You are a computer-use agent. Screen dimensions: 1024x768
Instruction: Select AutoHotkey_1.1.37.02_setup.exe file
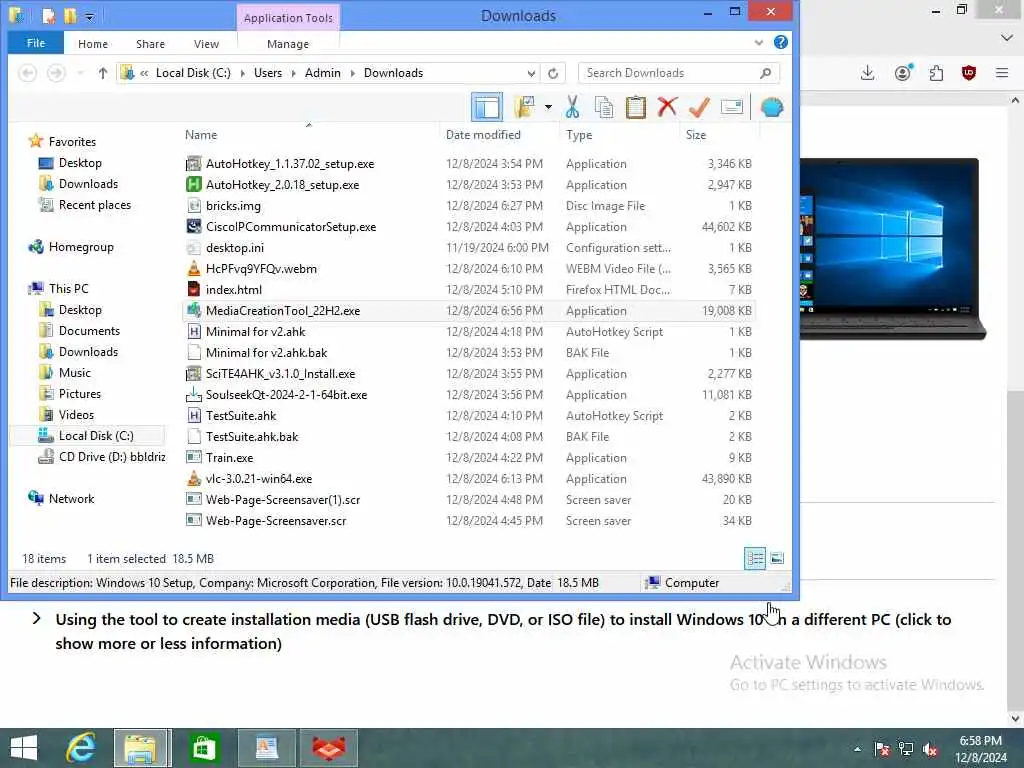(x=290, y=164)
